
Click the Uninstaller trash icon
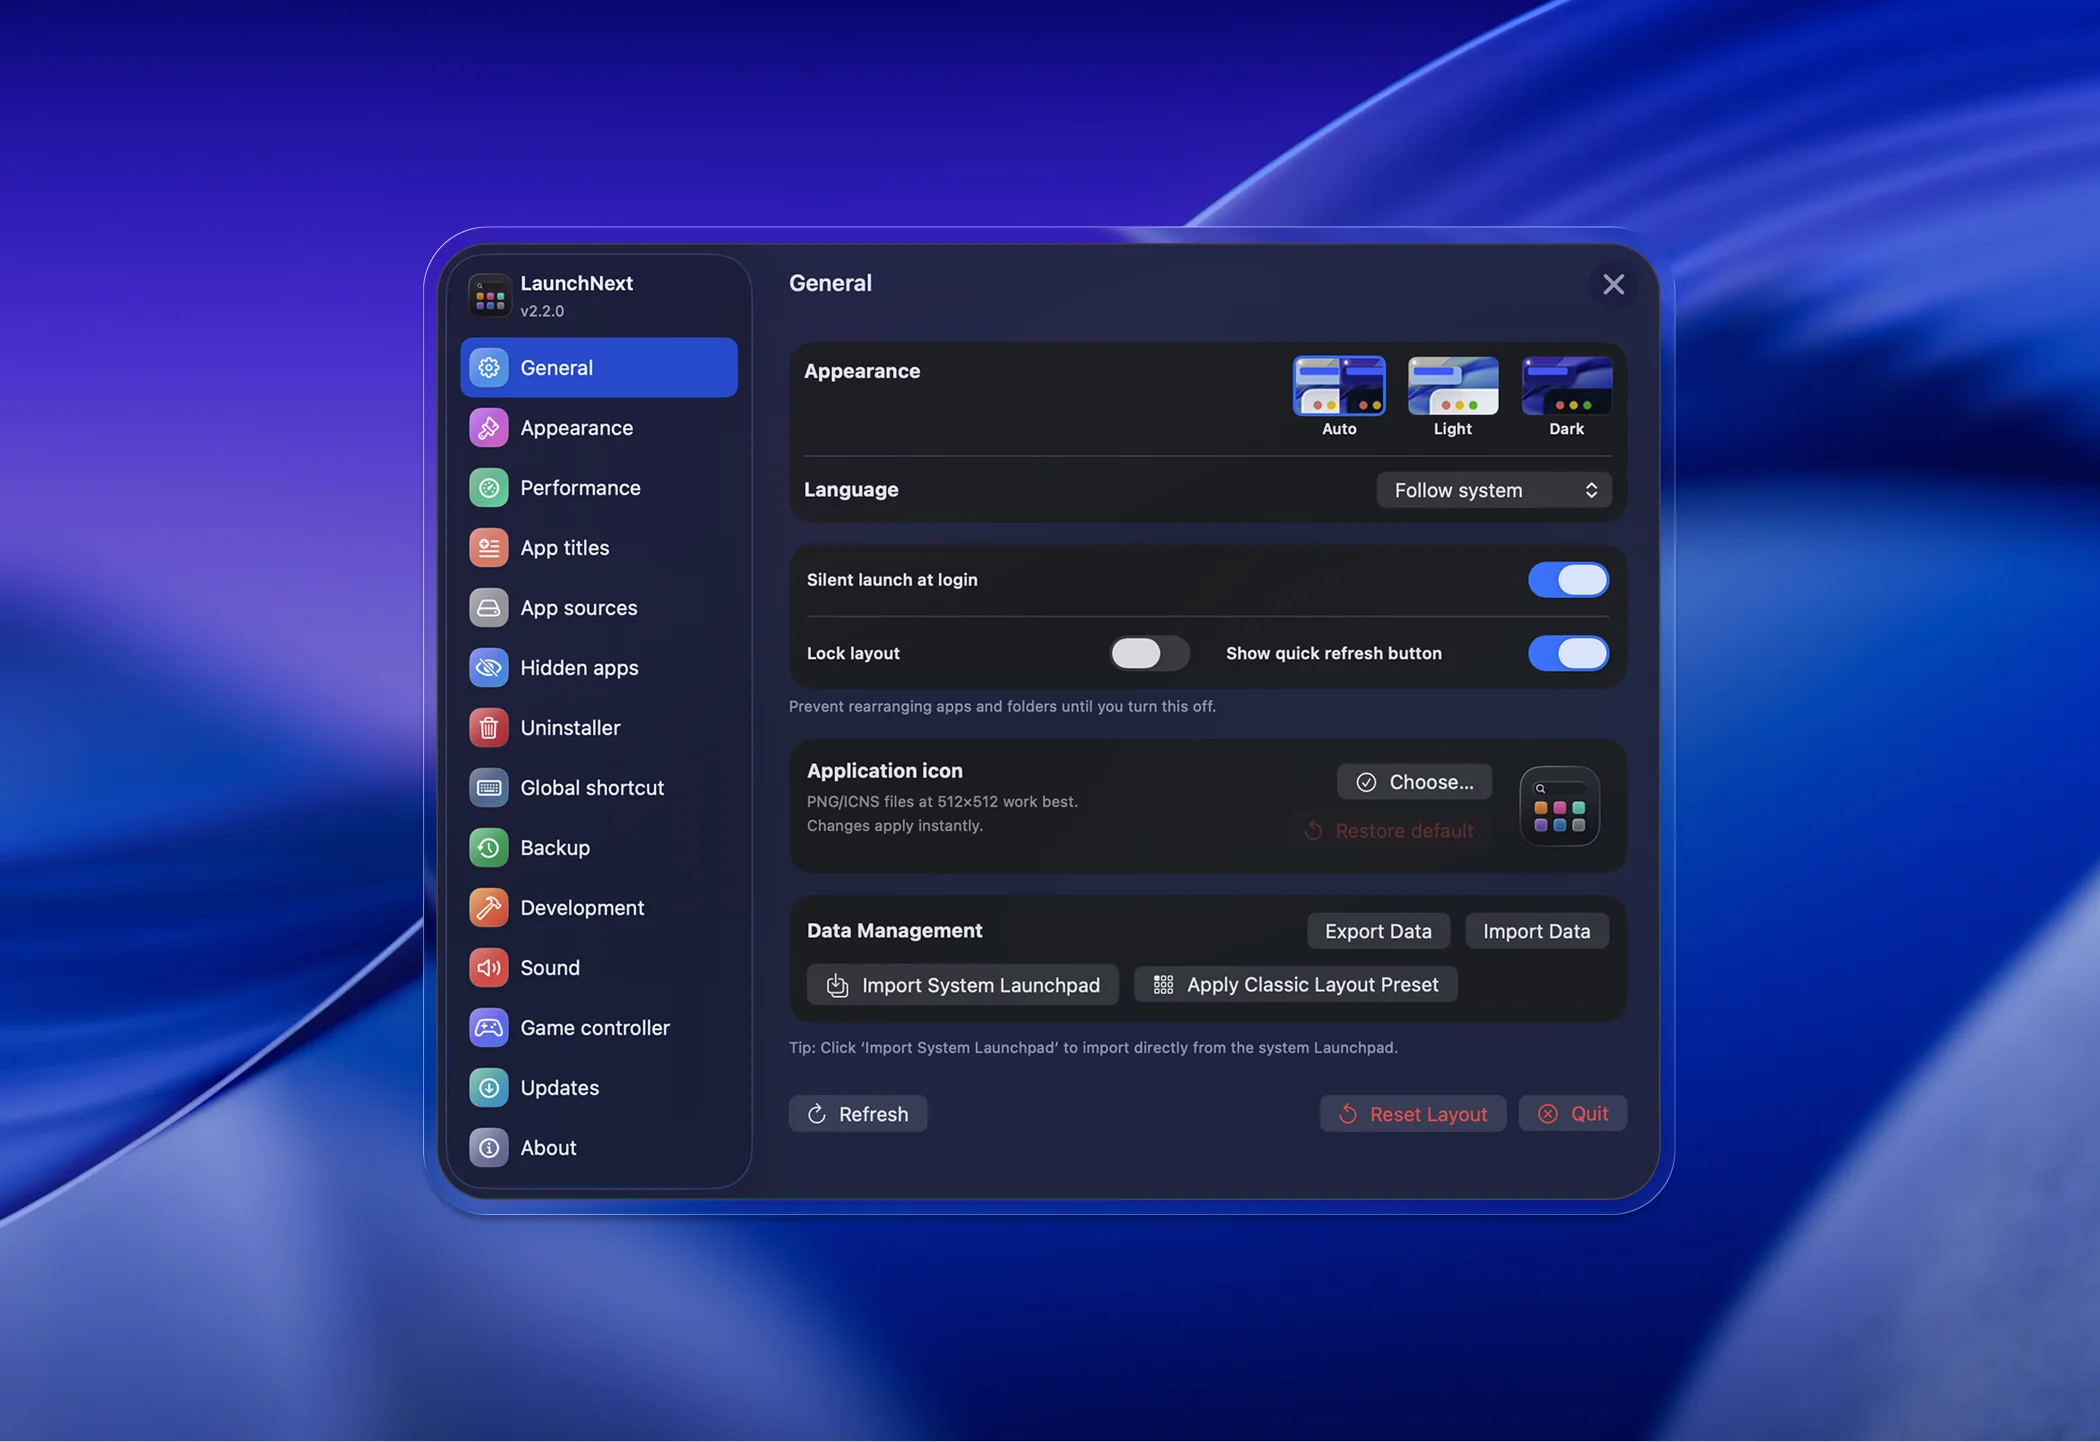point(488,728)
